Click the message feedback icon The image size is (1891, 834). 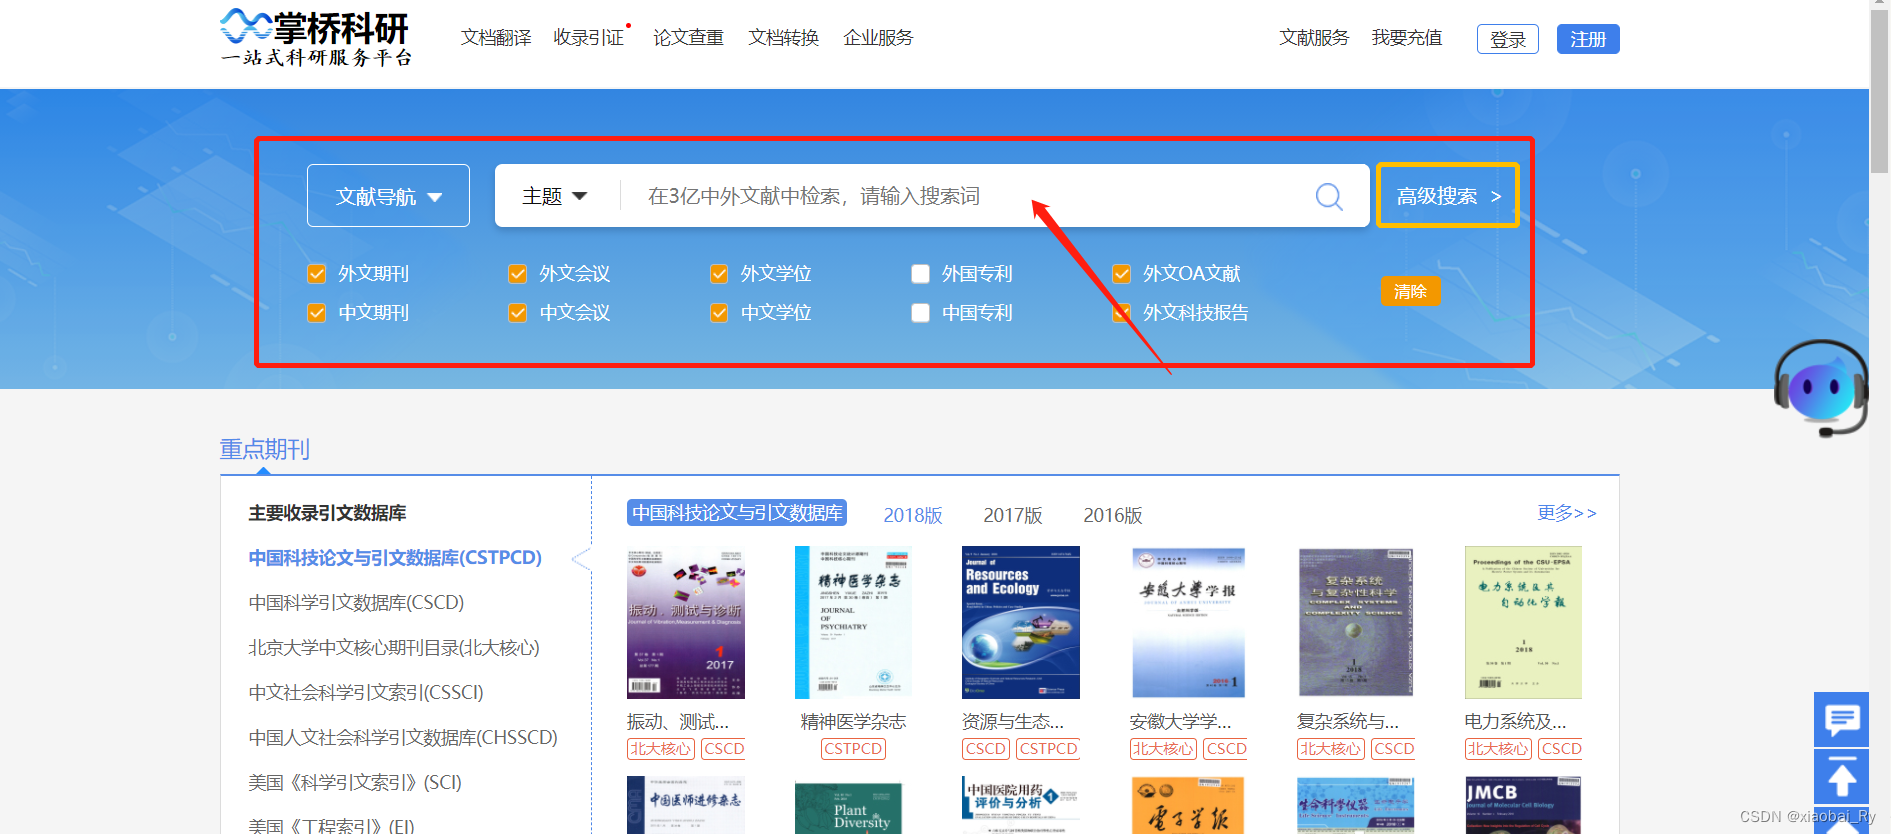[1841, 719]
